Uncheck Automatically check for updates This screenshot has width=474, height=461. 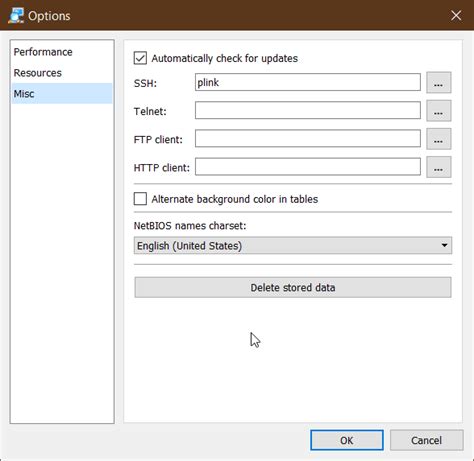[x=140, y=58]
